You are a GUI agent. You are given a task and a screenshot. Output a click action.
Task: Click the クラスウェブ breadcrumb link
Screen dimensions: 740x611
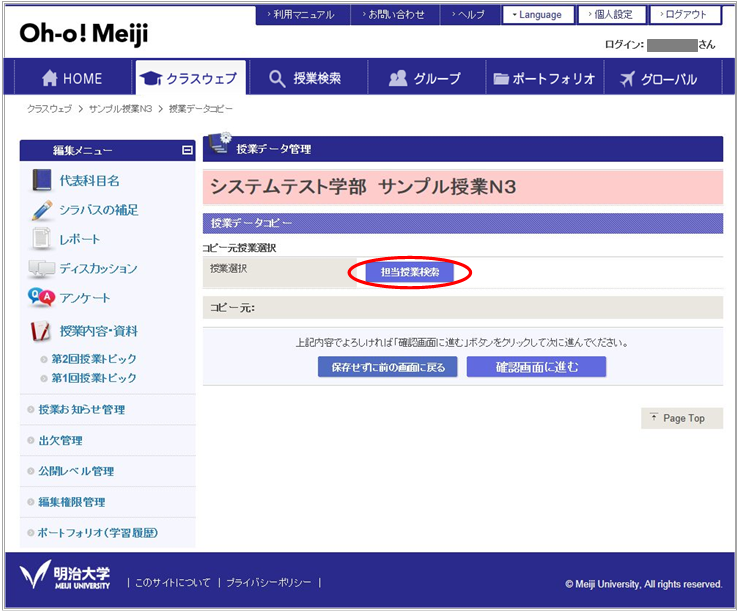pyautogui.click(x=50, y=109)
